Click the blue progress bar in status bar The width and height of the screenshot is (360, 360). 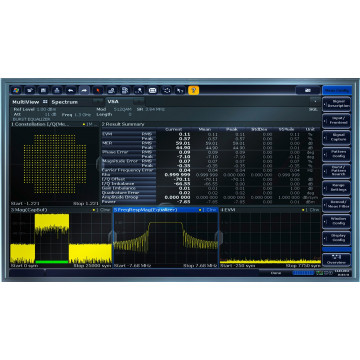(x=303, y=273)
